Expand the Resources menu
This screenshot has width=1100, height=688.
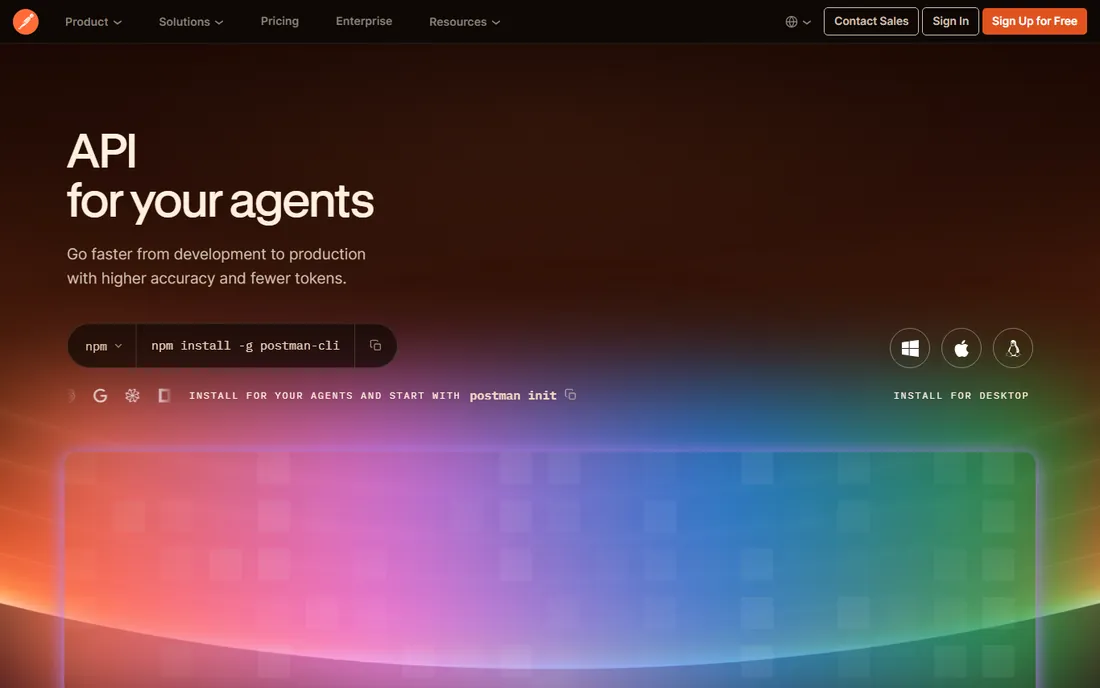(464, 22)
